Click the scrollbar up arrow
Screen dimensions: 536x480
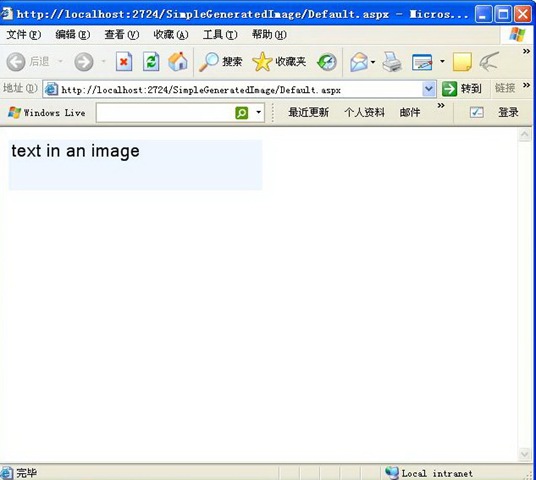tap(525, 135)
